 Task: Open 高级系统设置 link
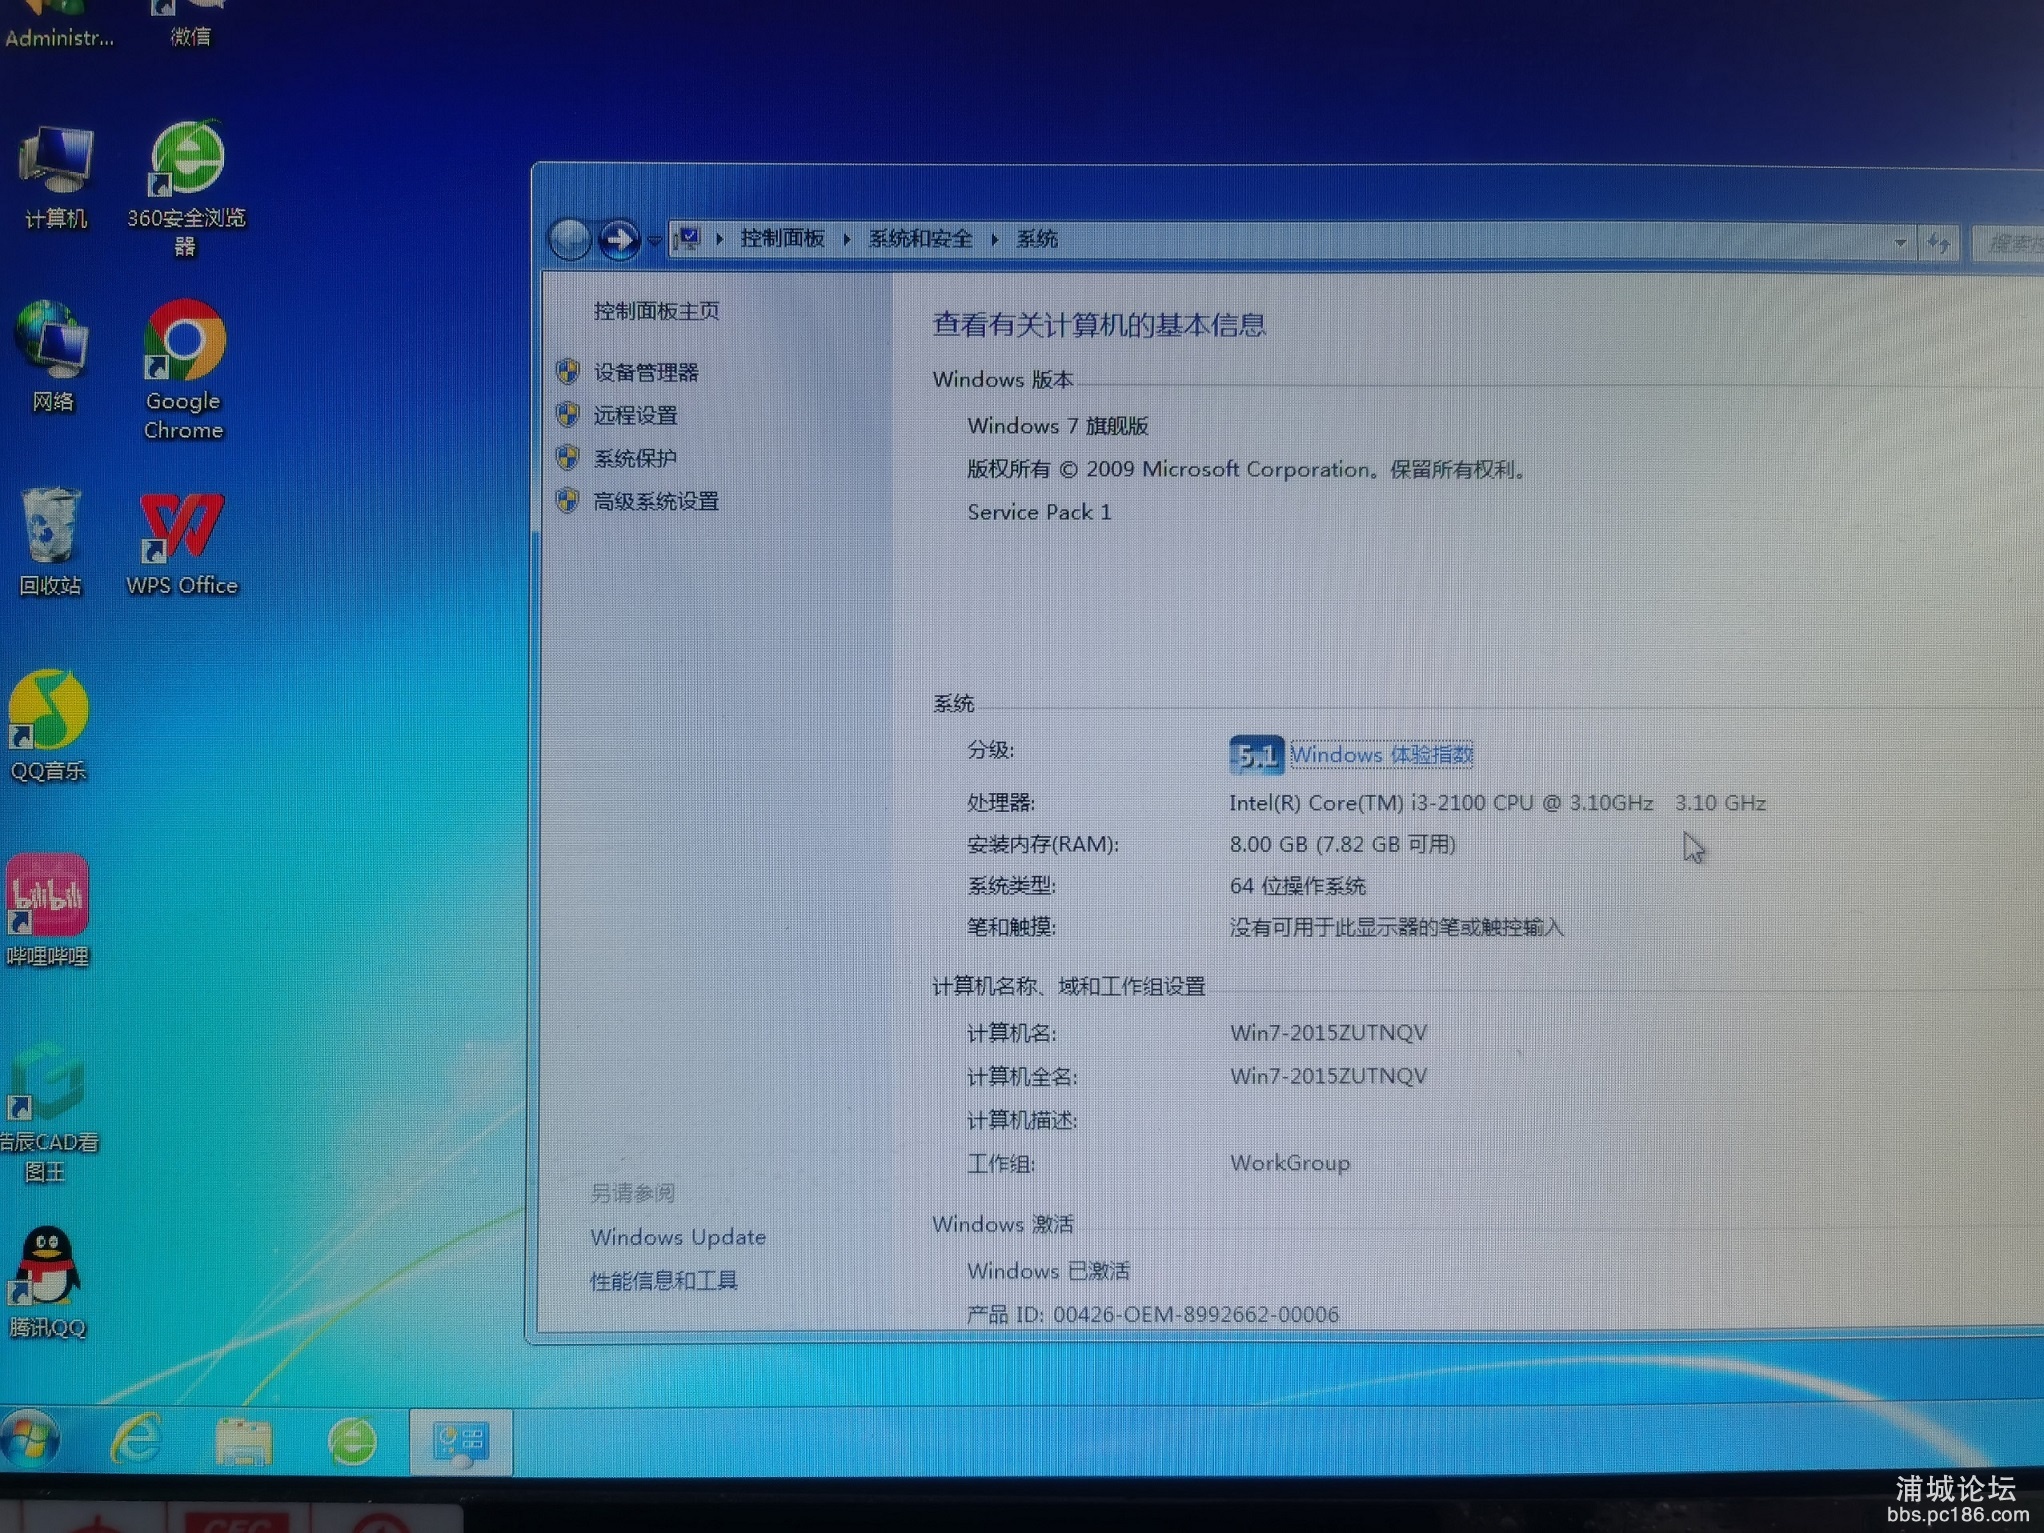tap(655, 501)
